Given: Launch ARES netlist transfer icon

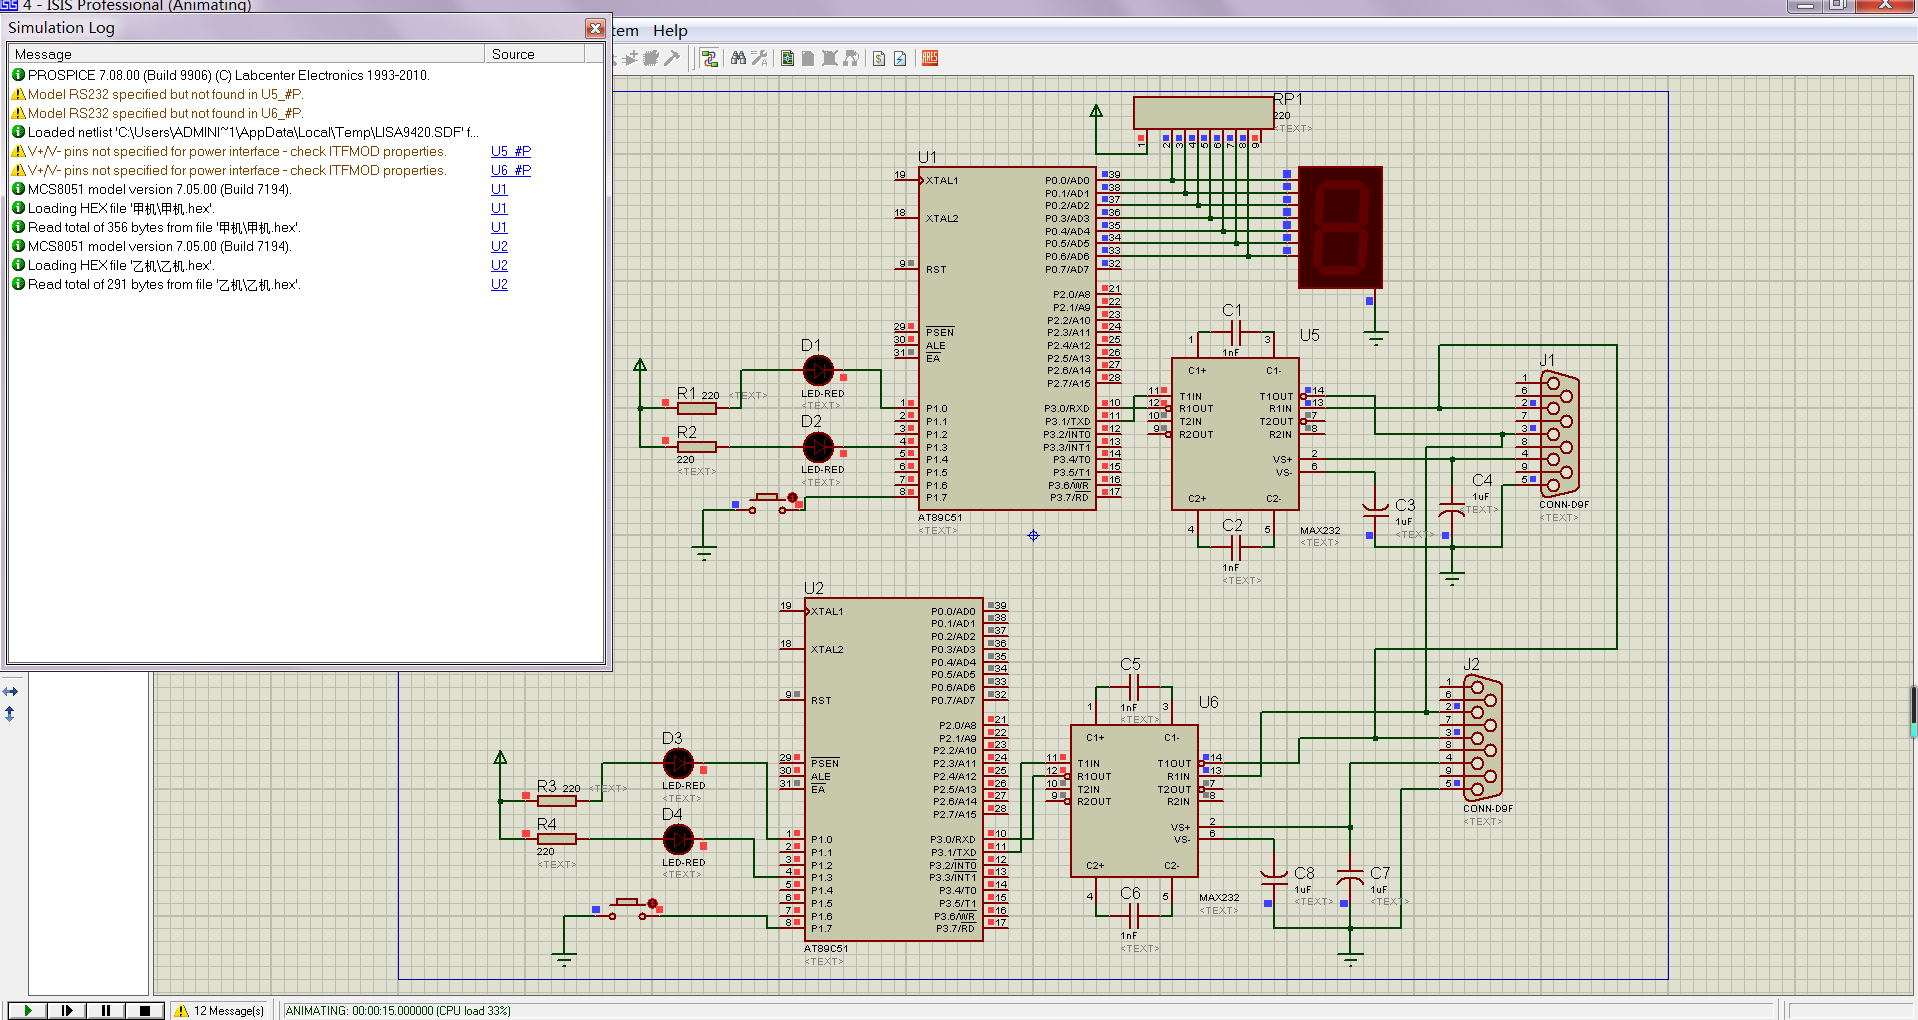Looking at the screenshot, I should click(x=930, y=58).
